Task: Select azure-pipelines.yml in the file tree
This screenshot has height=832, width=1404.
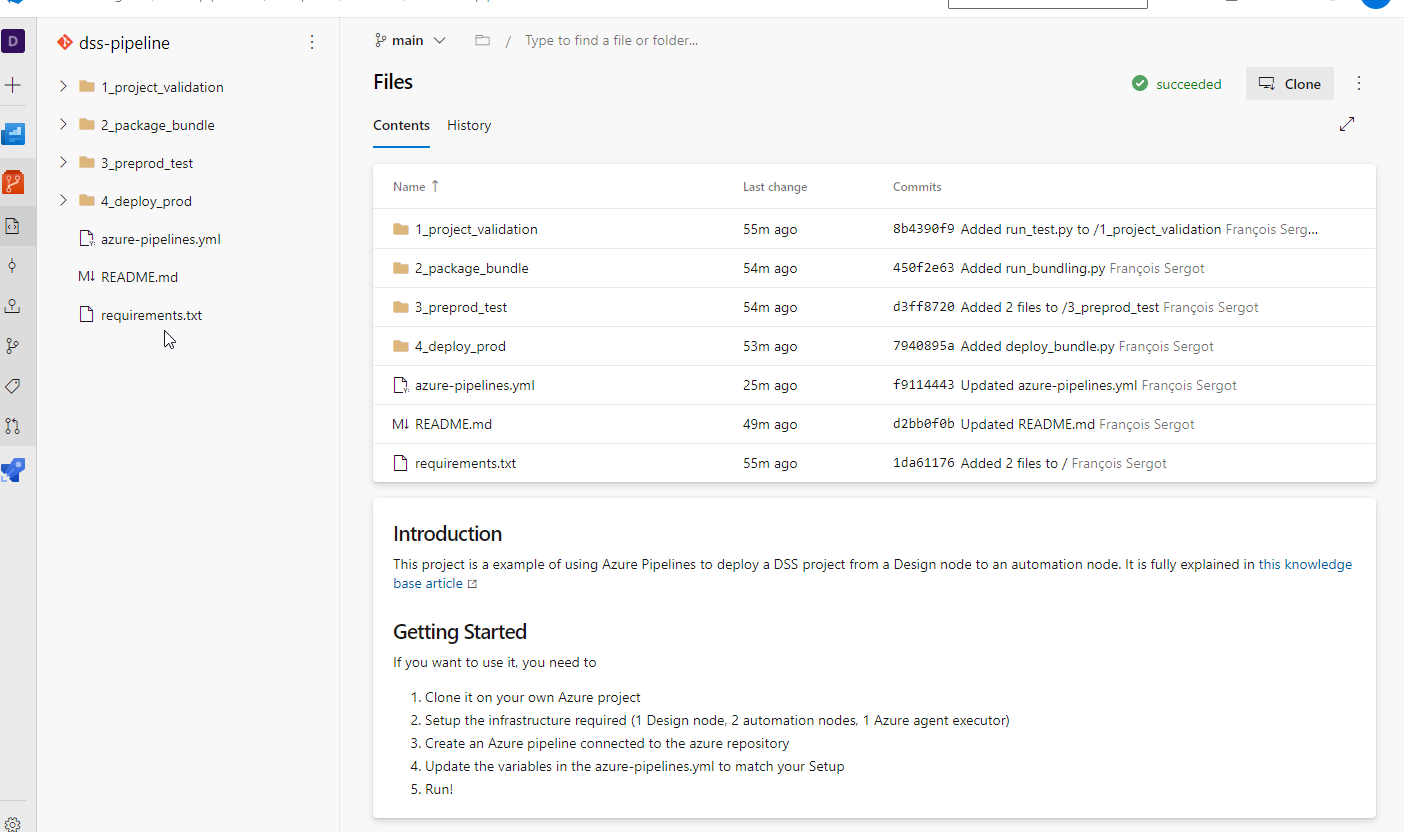Action: (160, 239)
